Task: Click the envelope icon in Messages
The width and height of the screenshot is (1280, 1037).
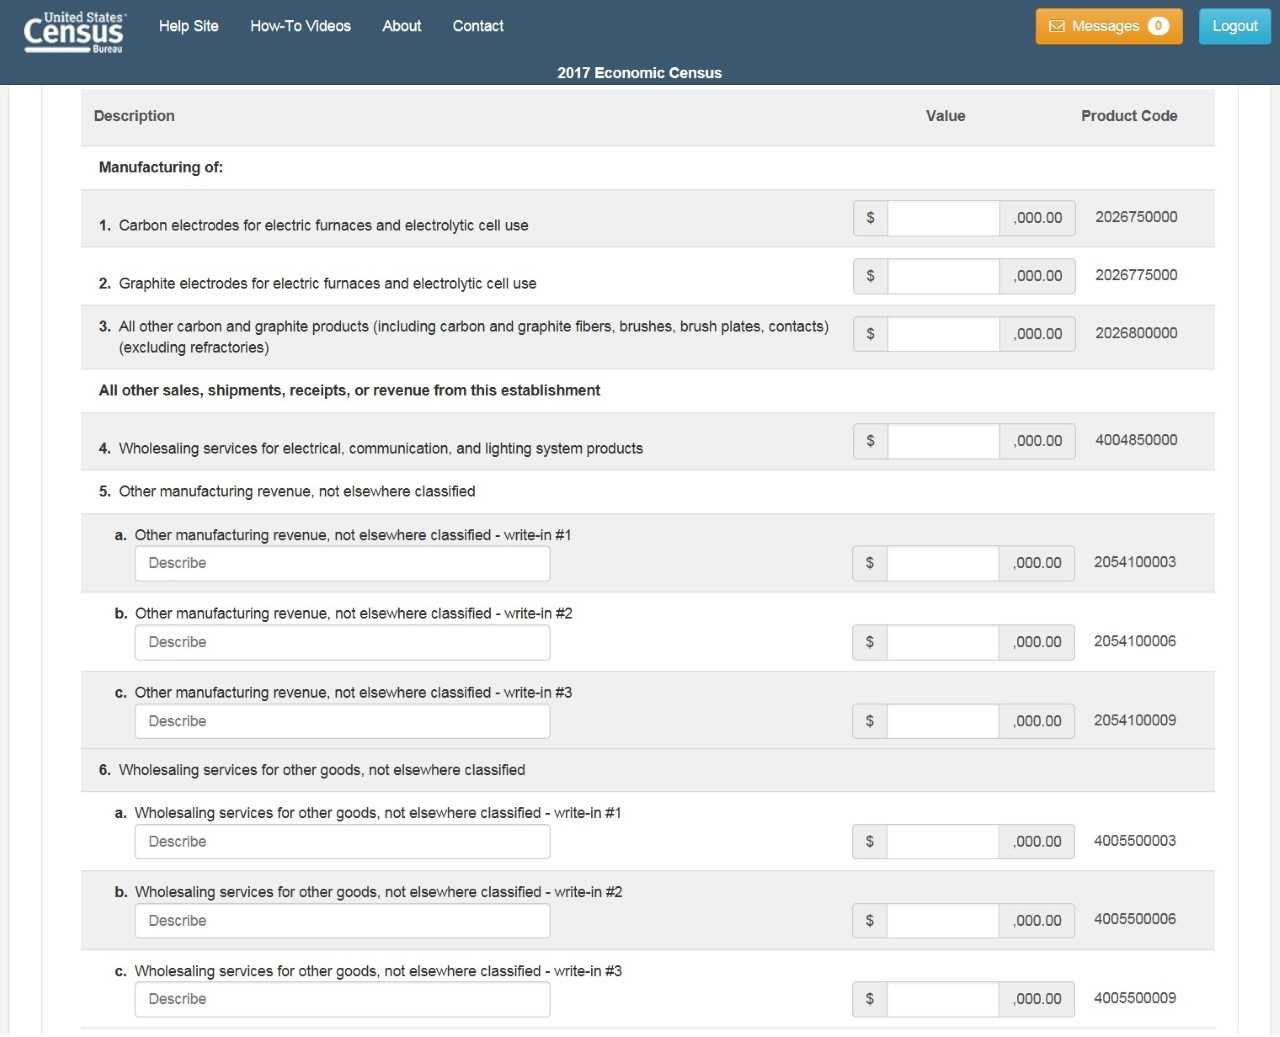Action: click(1056, 26)
